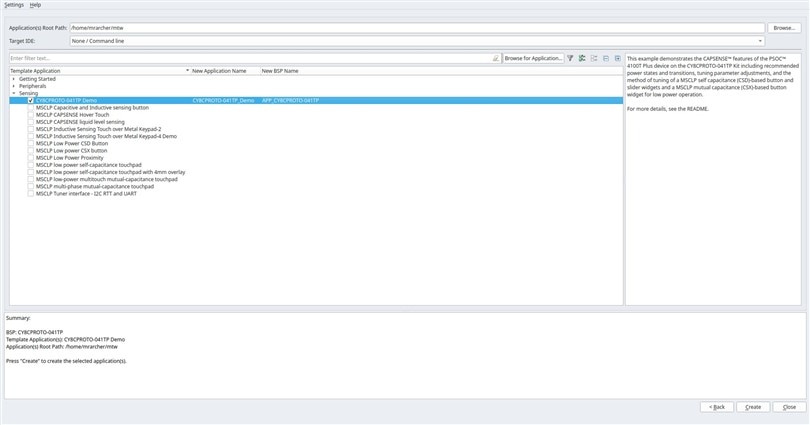Check MSCLP CAPSENSE Hover Touch checkbox
The height and width of the screenshot is (425, 810).
tap(31, 115)
